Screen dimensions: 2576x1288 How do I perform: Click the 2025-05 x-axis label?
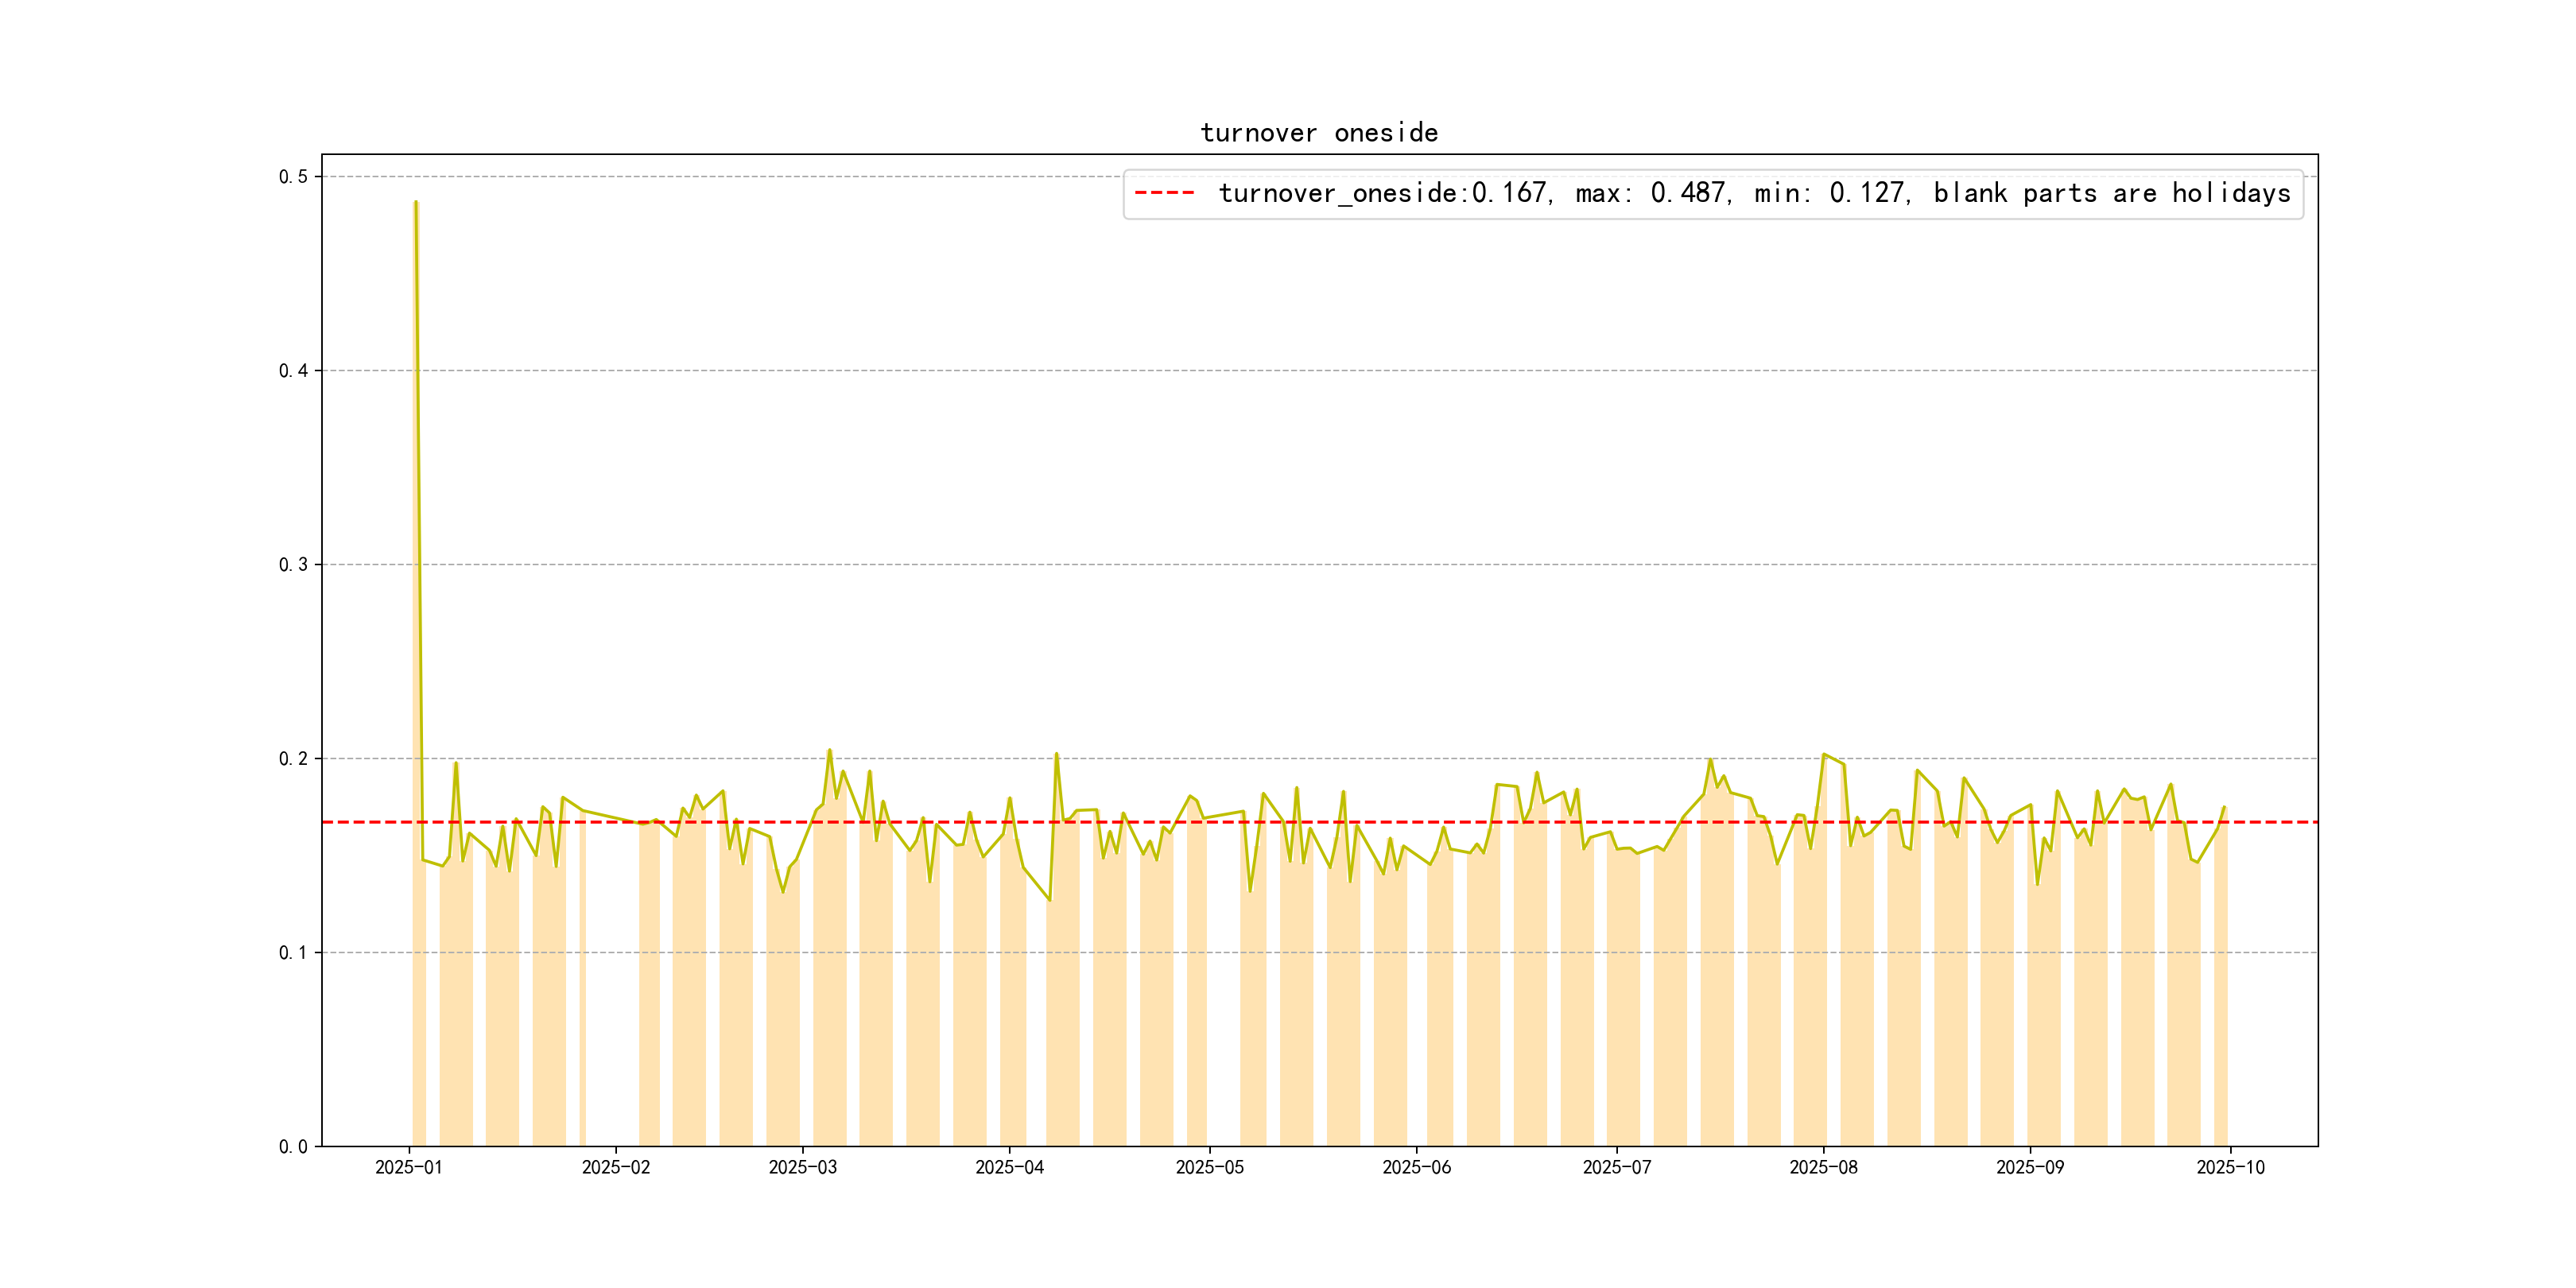click(x=1209, y=1167)
